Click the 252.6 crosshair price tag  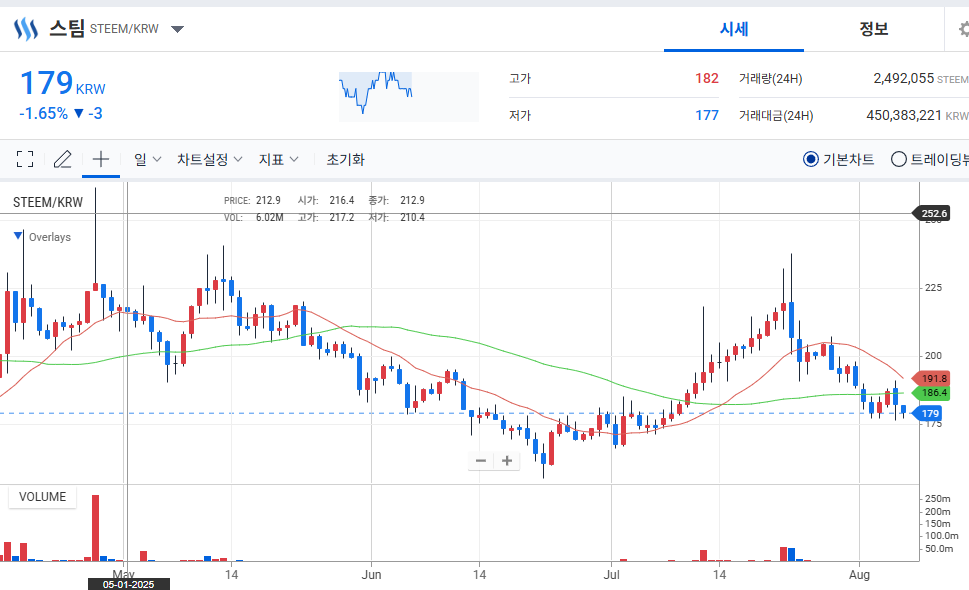pyautogui.click(x=932, y=214)
